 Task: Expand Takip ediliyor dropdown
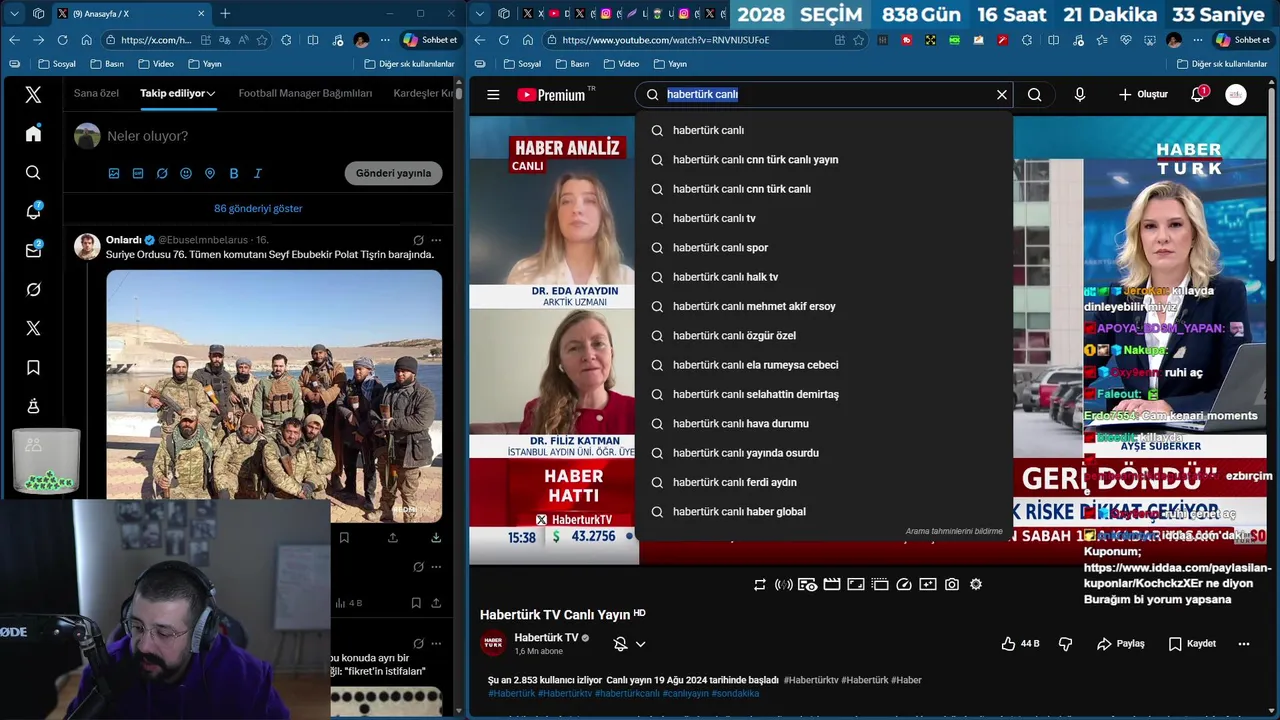coord(212,94)
